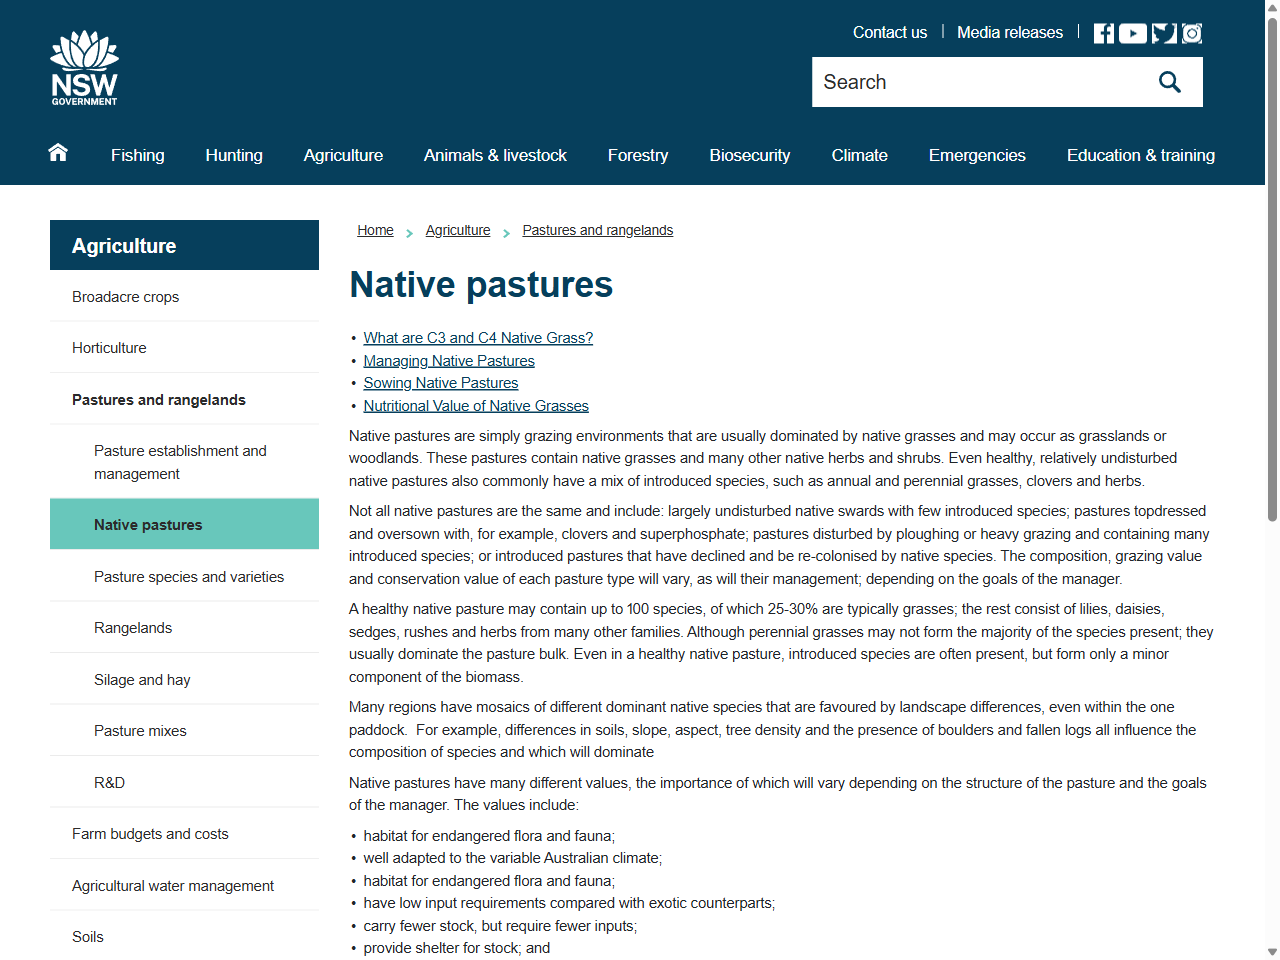Viewport: 1280px width, 960px height.
Task: Expand the Rangelands sidebar entry
Action: point(133,627)
